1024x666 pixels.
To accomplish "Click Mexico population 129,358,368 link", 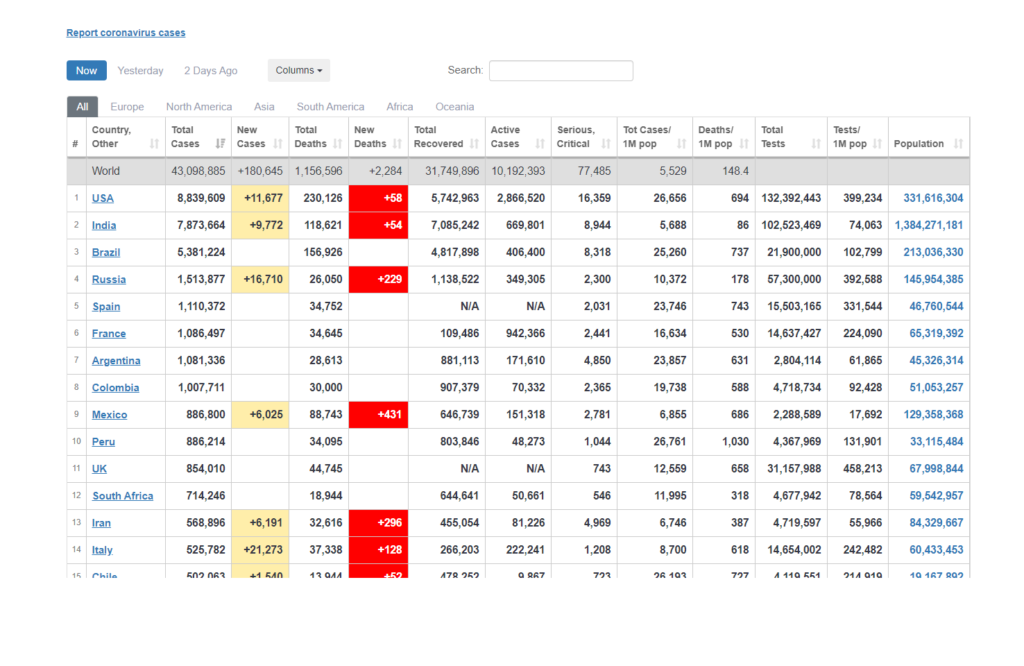I will click(x=933, y=415).
